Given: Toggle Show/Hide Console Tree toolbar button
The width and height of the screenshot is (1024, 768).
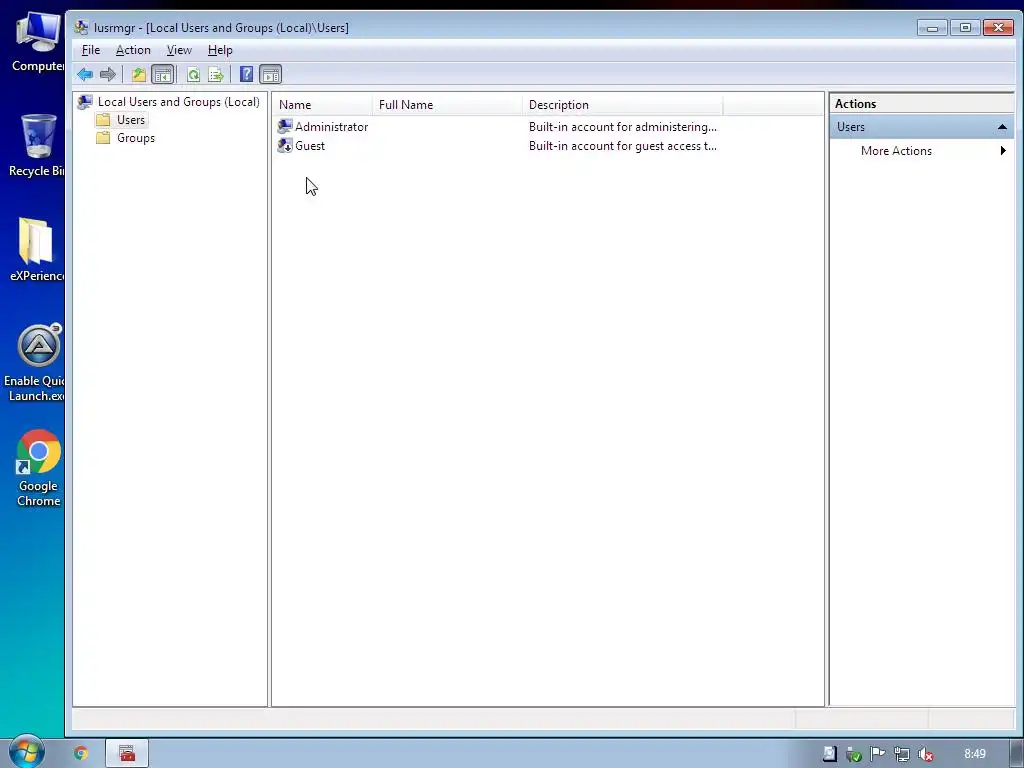Looking at the screenshot, I should point(163,74).
